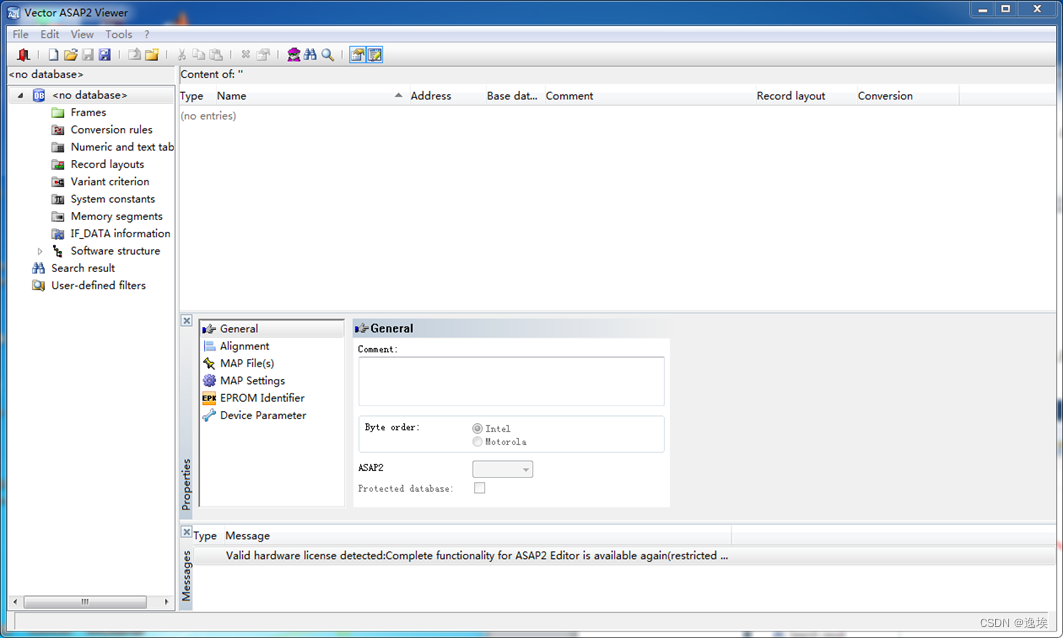Viewport: 1063px width, 638px height.
Task: Click the Delete X toolbar icon
Action: (245, 55)
